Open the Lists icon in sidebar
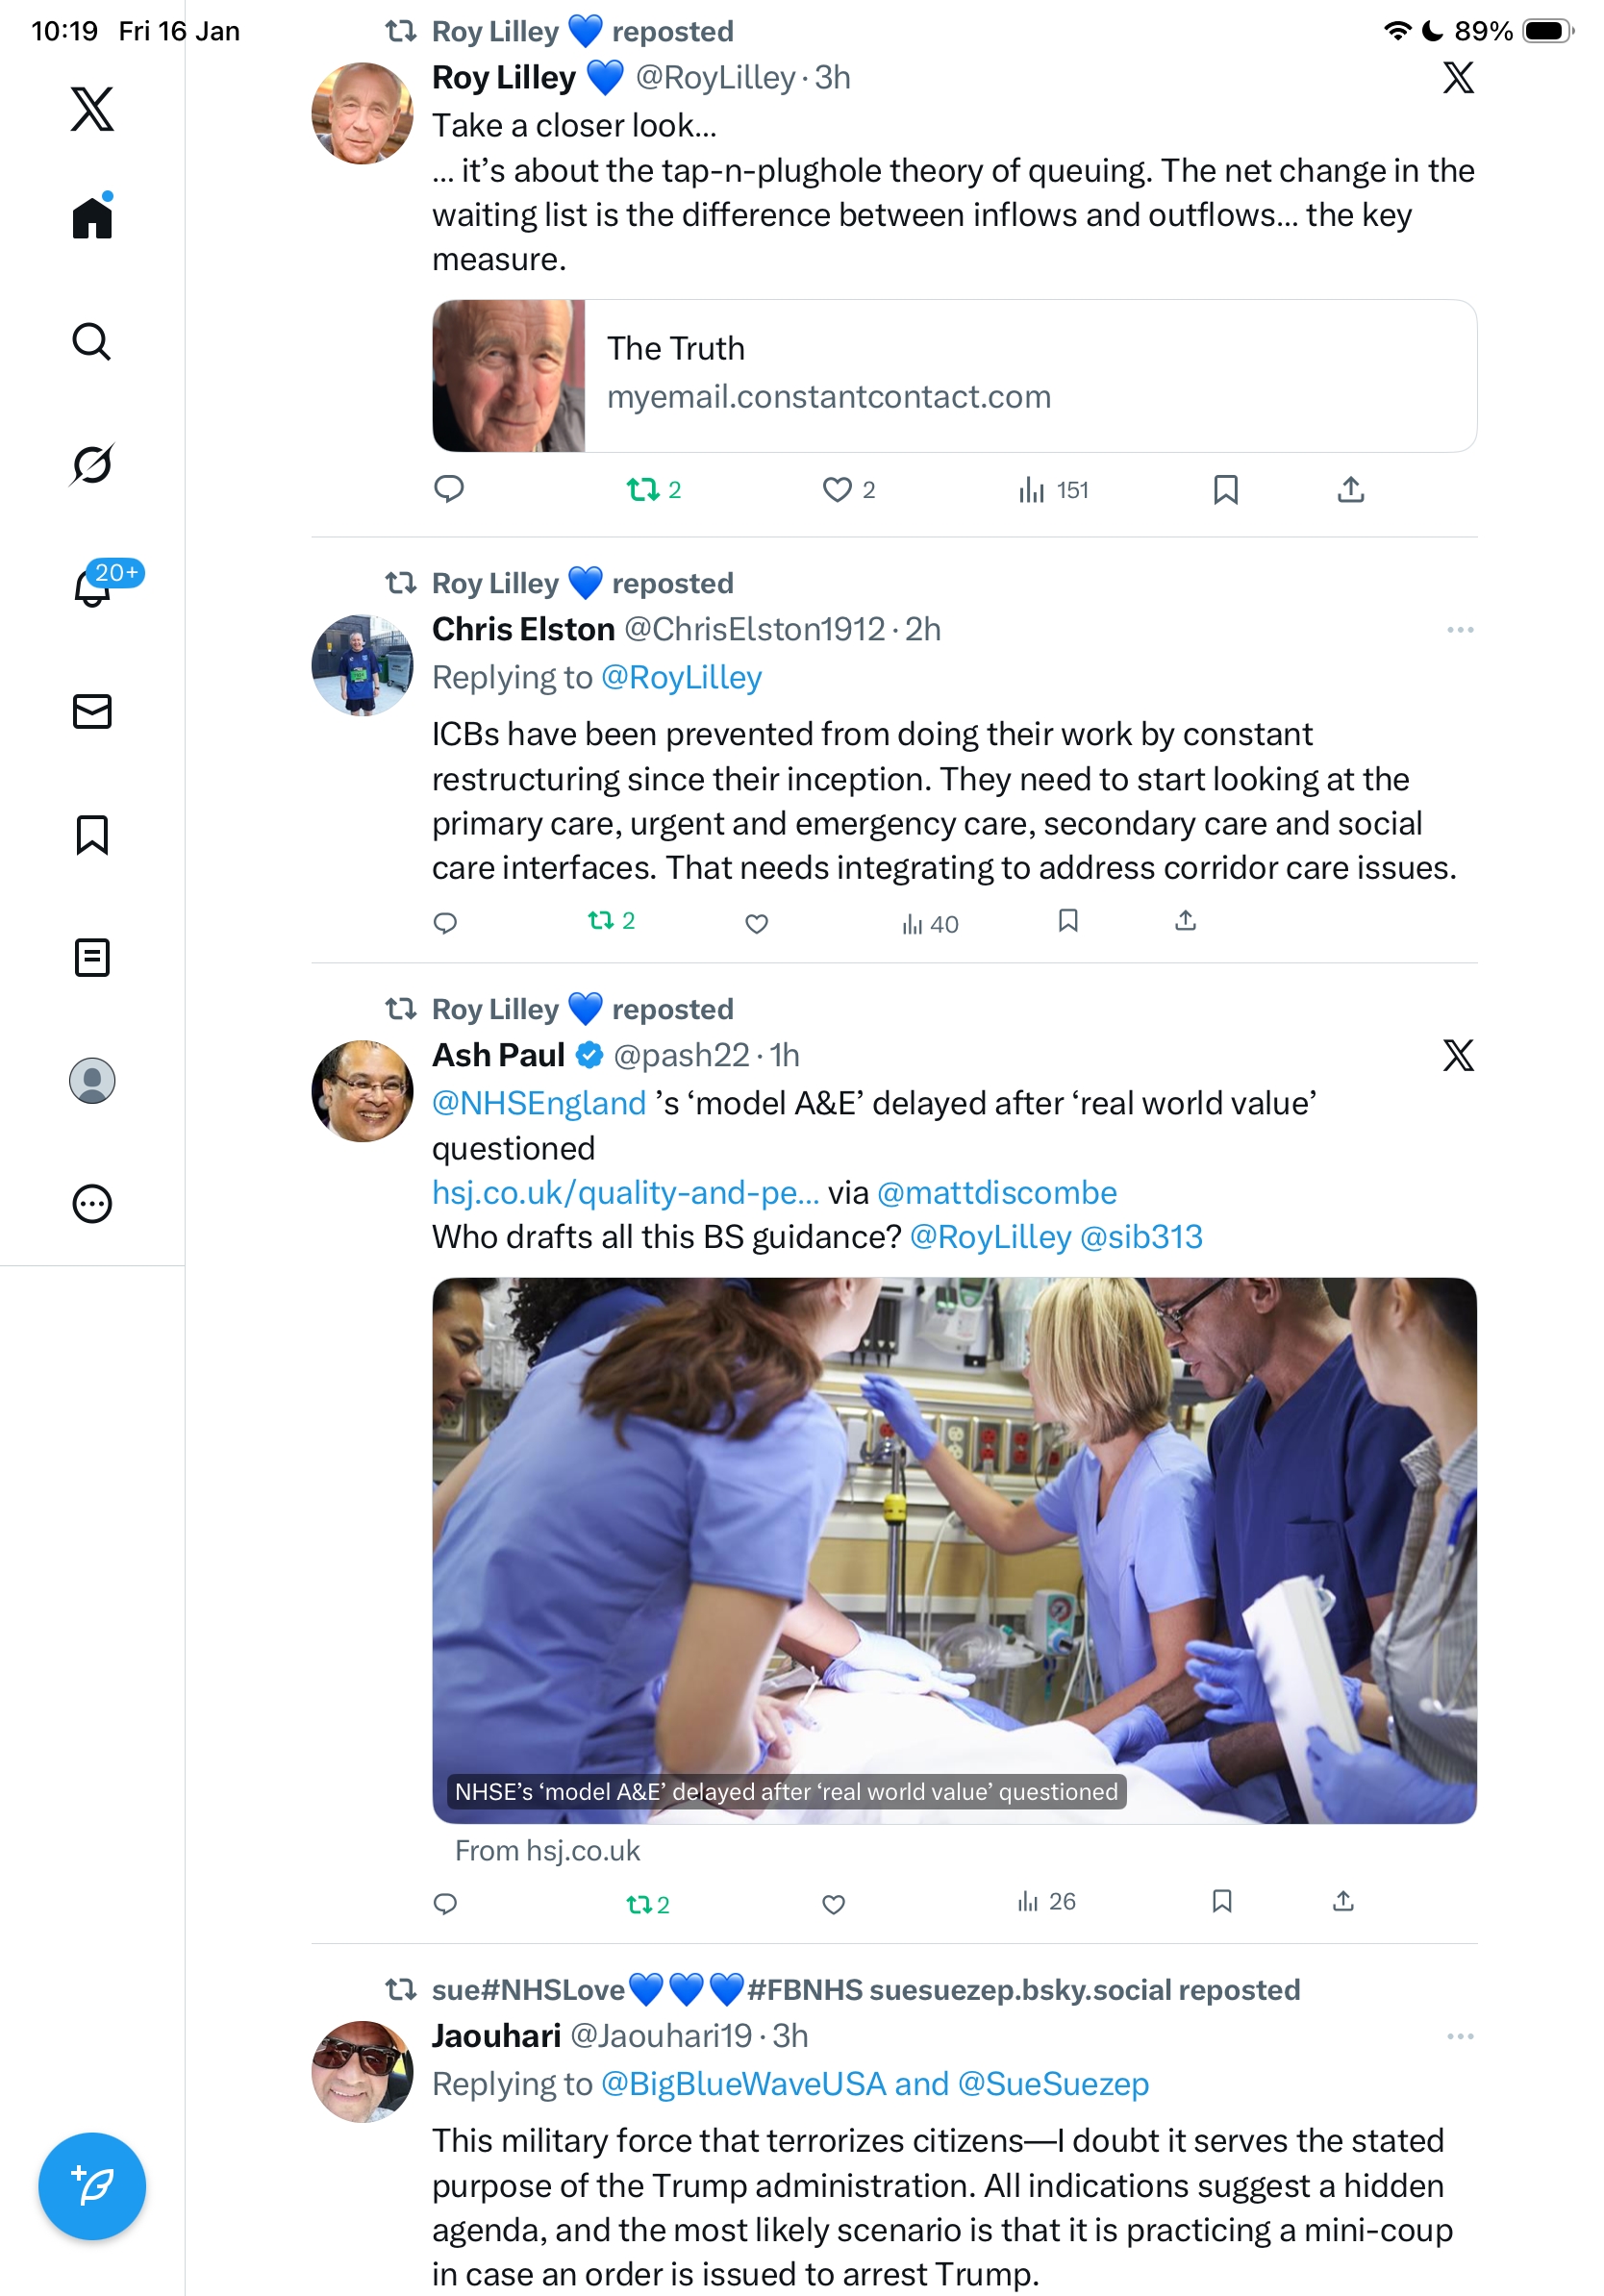This screenshot has width=1604, height=2296. pyautogui.click(x=92, y=957)
